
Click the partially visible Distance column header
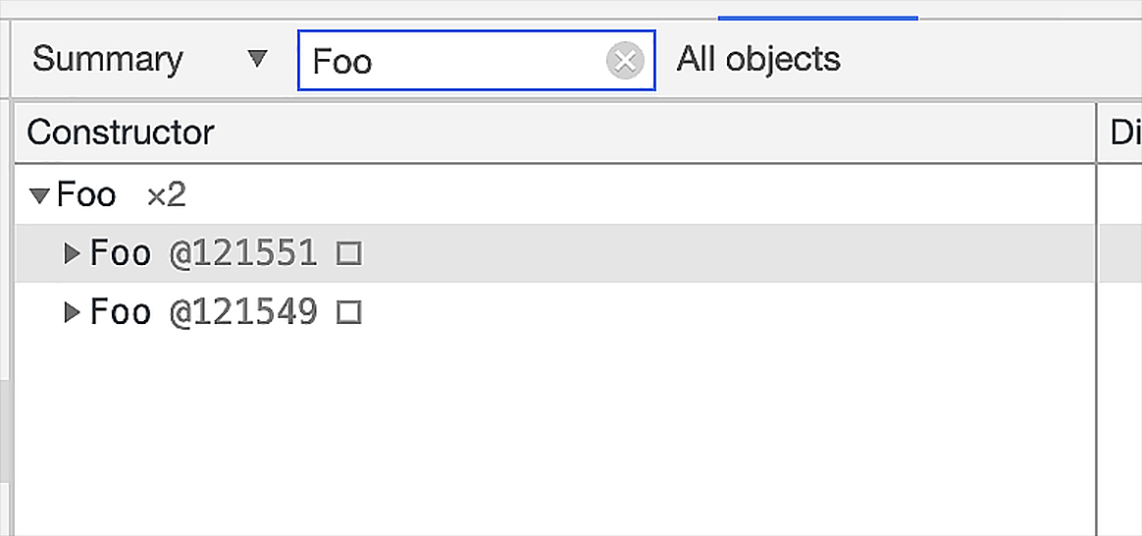coord(1124,132)
